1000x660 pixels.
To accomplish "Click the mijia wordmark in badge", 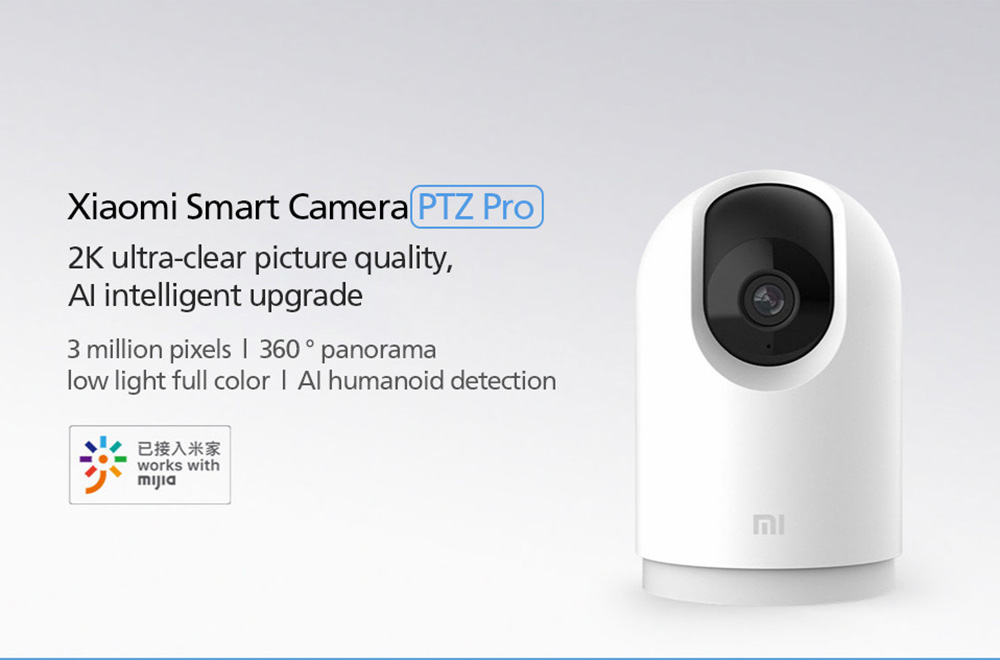I will click(x=156, y=481).
